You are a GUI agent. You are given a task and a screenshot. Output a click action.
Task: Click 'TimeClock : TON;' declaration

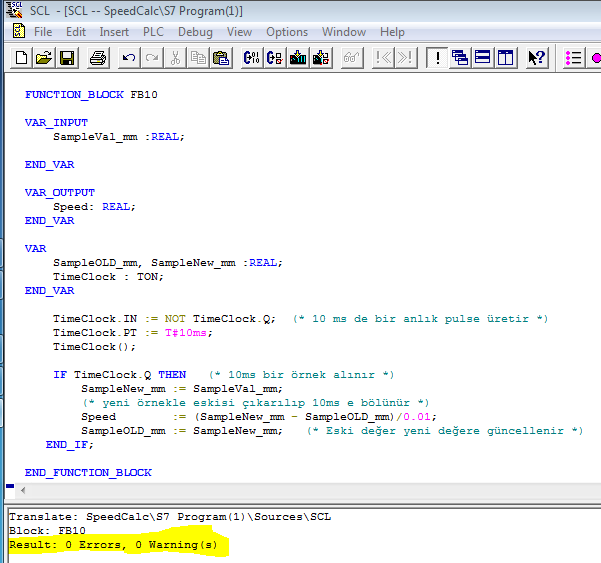pyautogui.click(x=108, y=277)
